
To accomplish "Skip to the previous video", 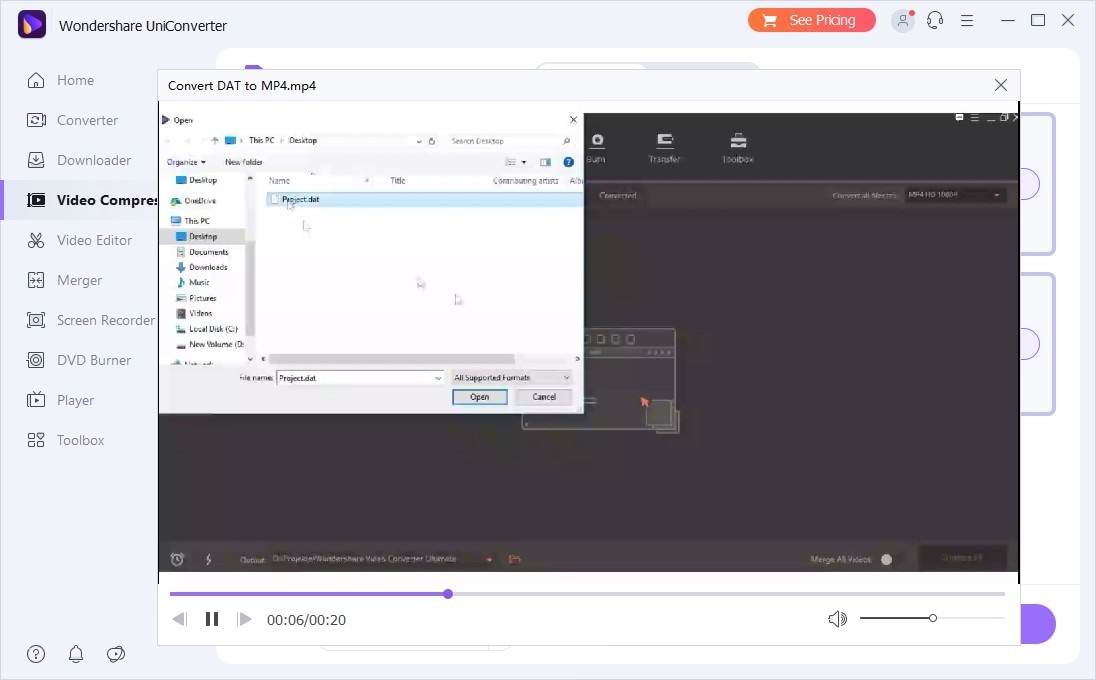I will [180, 619].
